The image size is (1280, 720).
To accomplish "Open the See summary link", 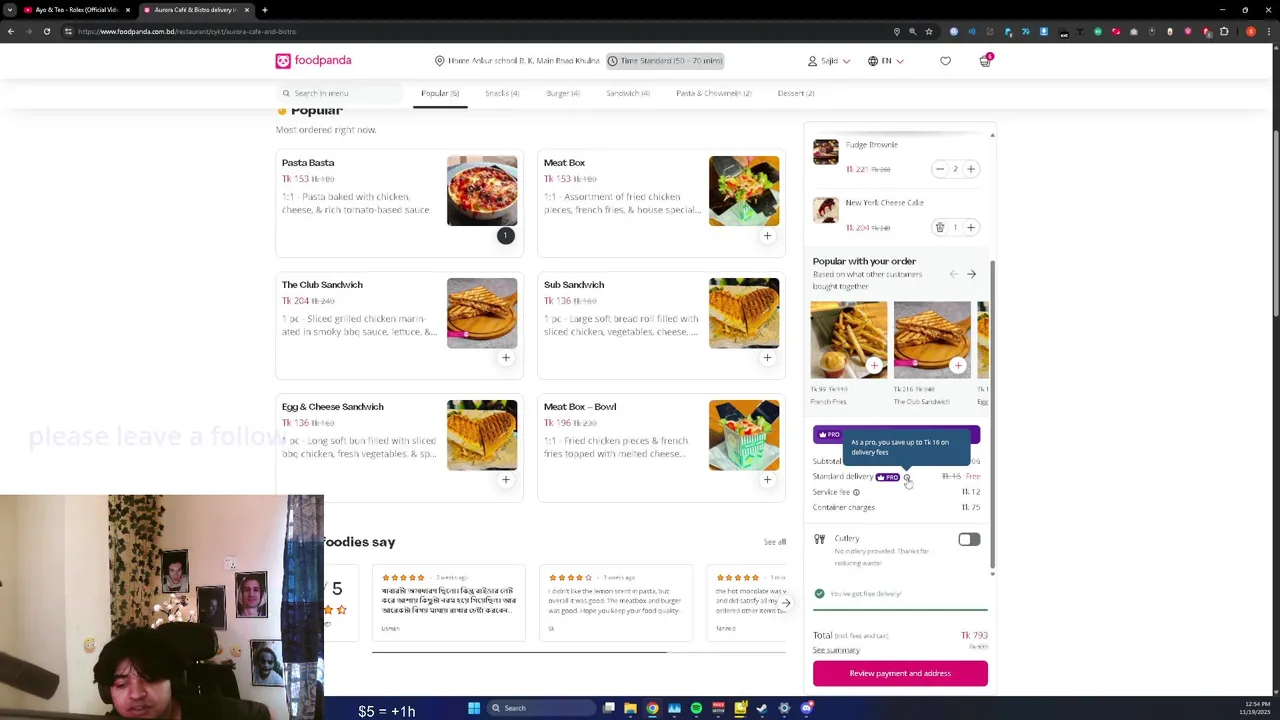I will point(836,651).
